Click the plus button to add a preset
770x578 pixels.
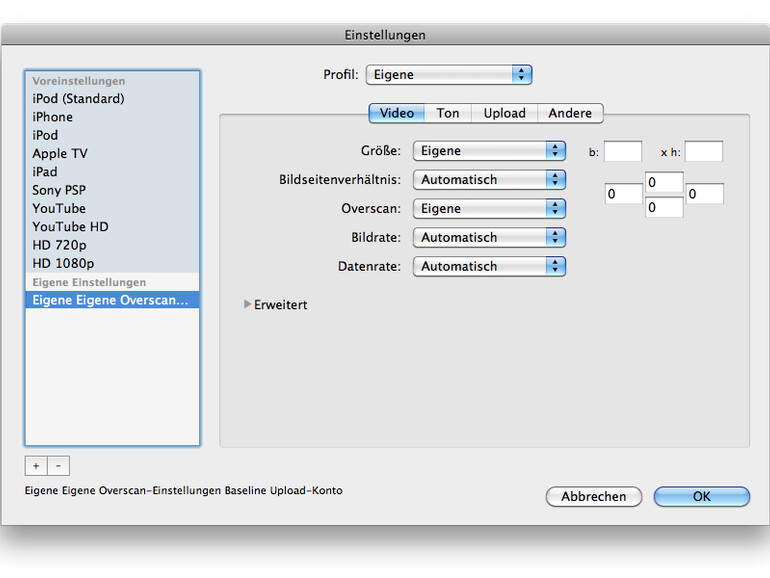[36, 466]
